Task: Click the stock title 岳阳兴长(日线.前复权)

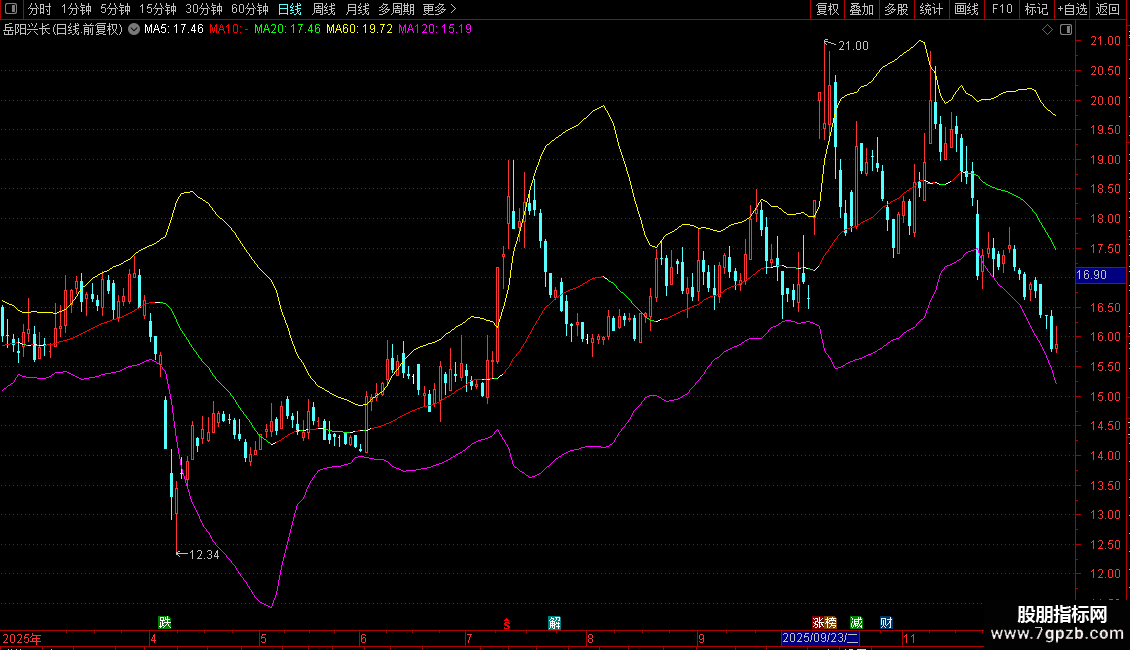Action: (x=63, y=29)
